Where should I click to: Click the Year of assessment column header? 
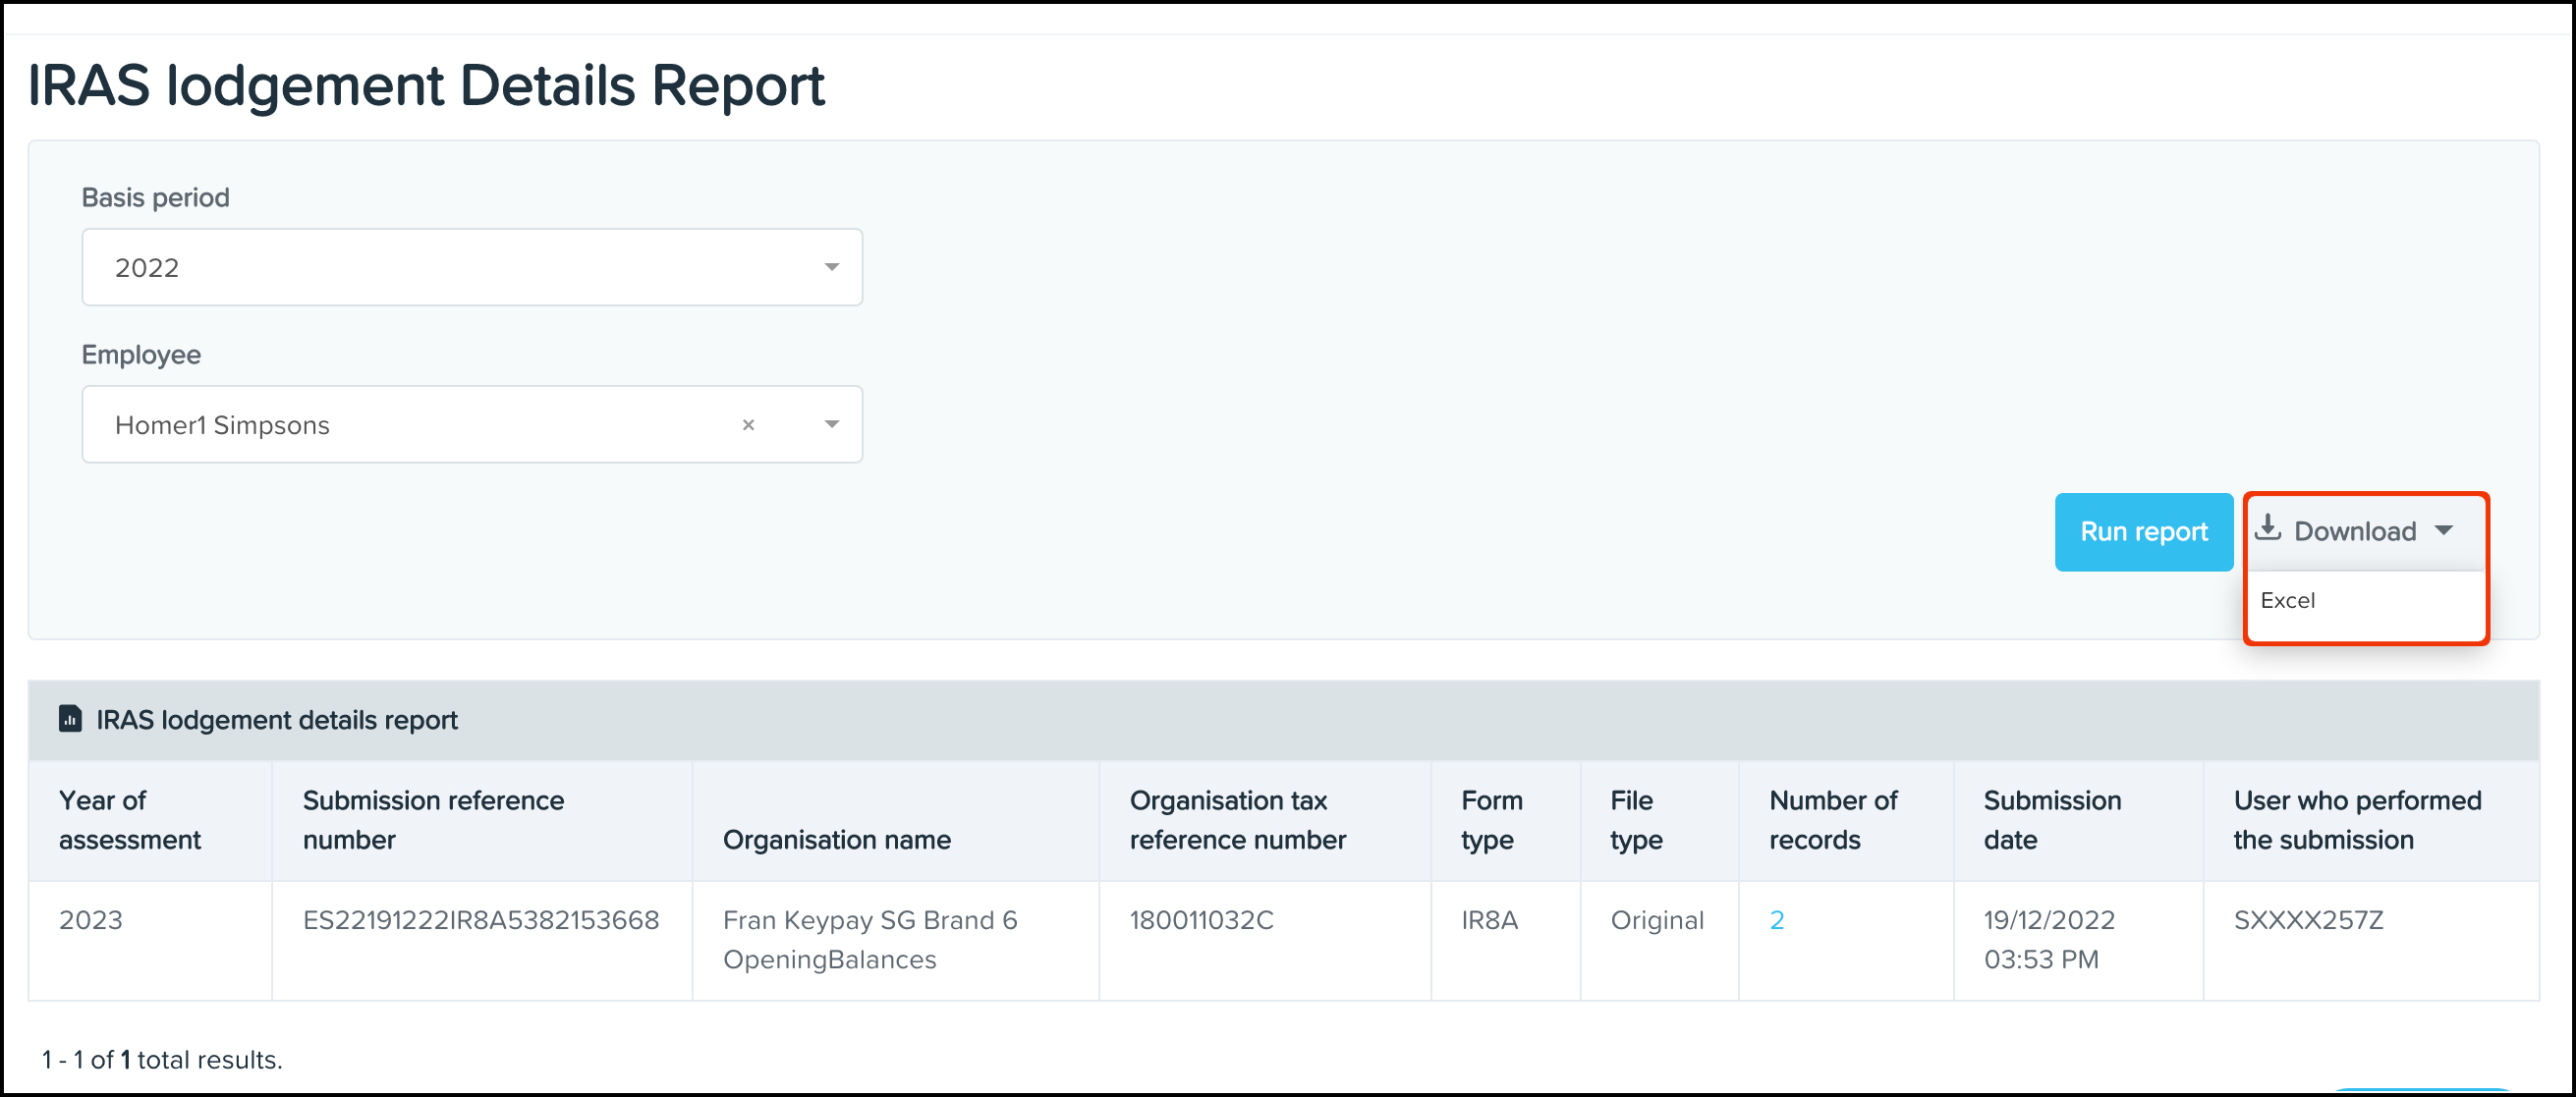tap(130, 820)
